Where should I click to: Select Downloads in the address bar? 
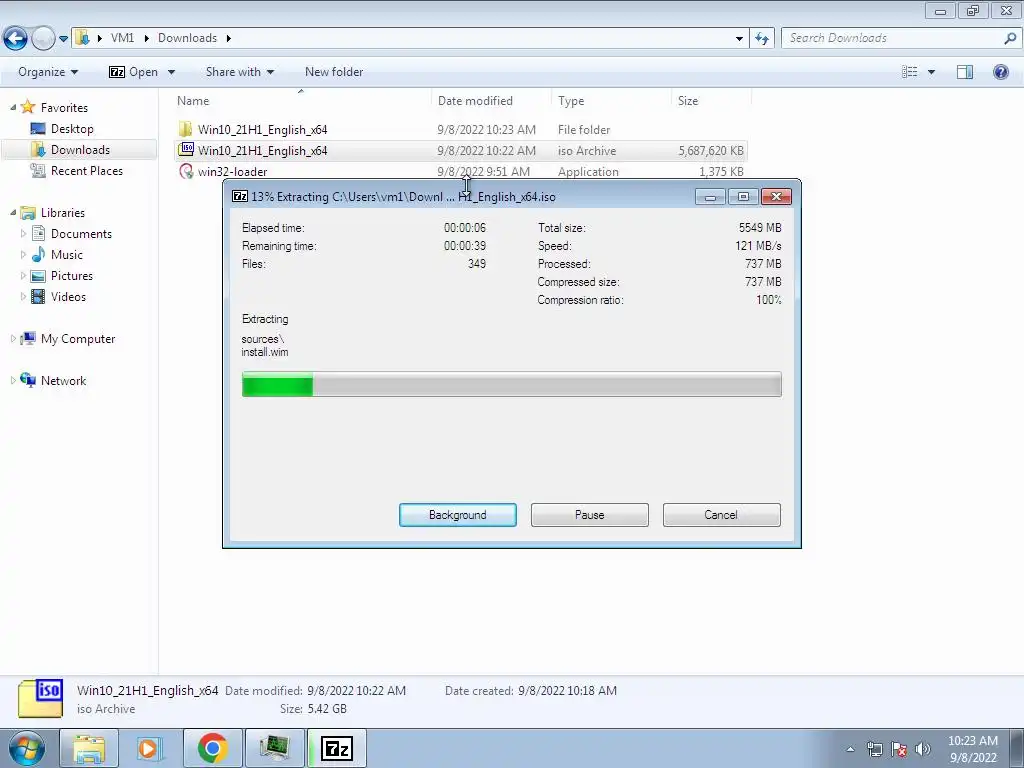coord(187,38)
